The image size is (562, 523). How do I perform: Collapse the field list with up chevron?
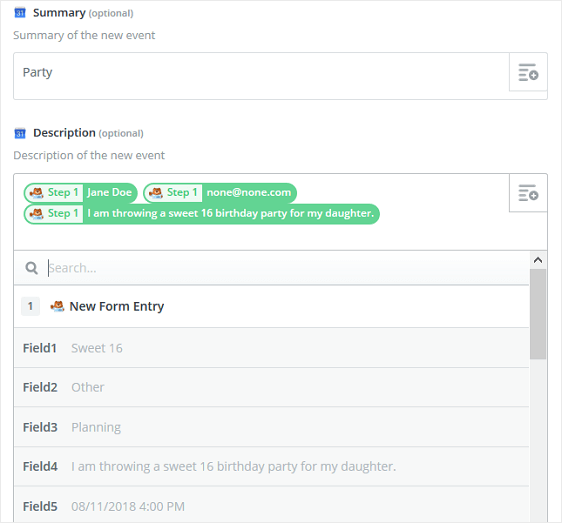click(x=538, y=260)
